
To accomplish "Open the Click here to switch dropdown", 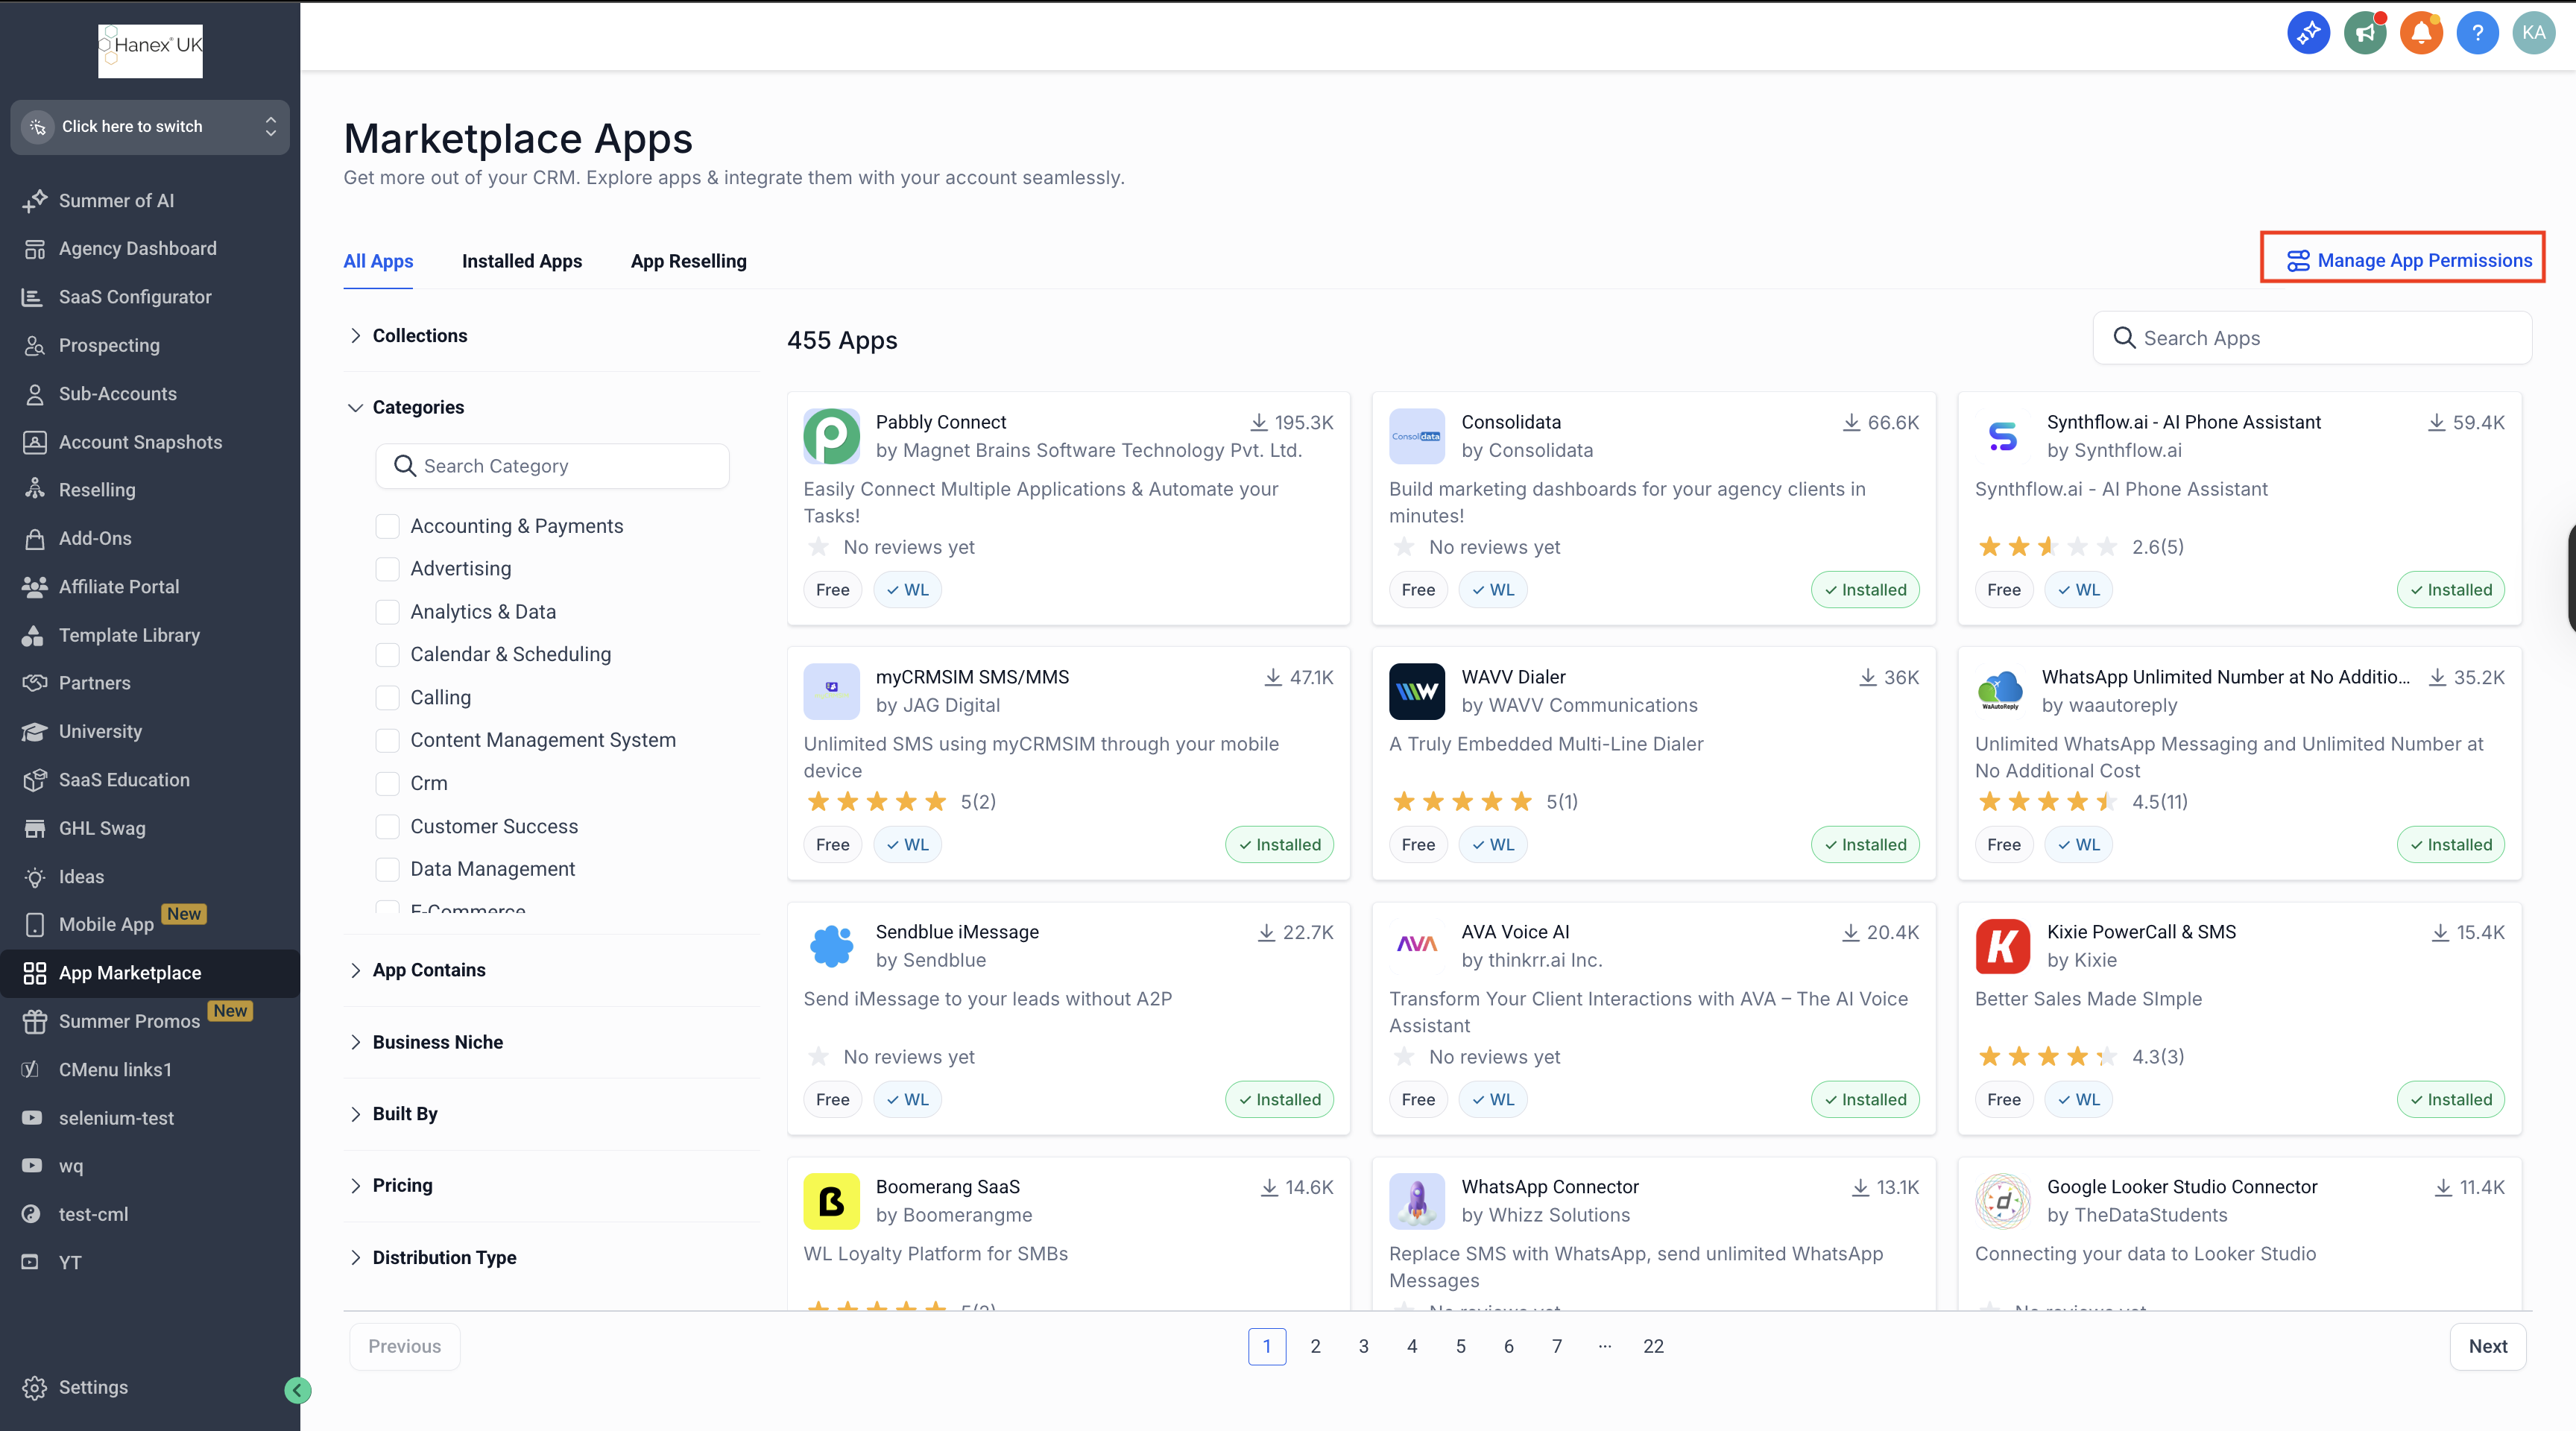I will [x=150, y=127].
